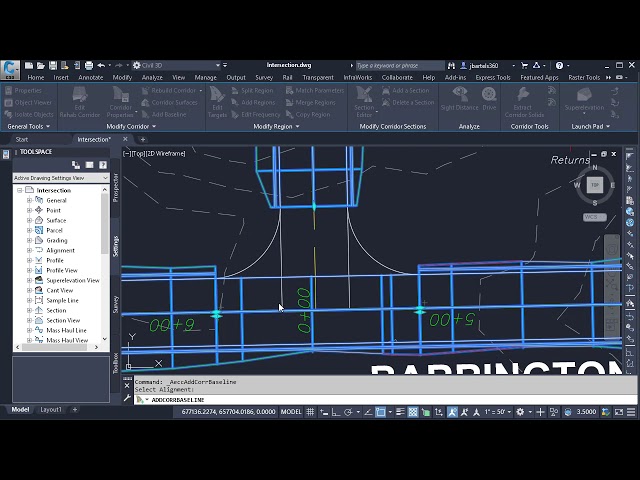Open the Autodesk App Store cart icon
The width and height of the screenshot is (640, 480).
[x=524, y=65]
